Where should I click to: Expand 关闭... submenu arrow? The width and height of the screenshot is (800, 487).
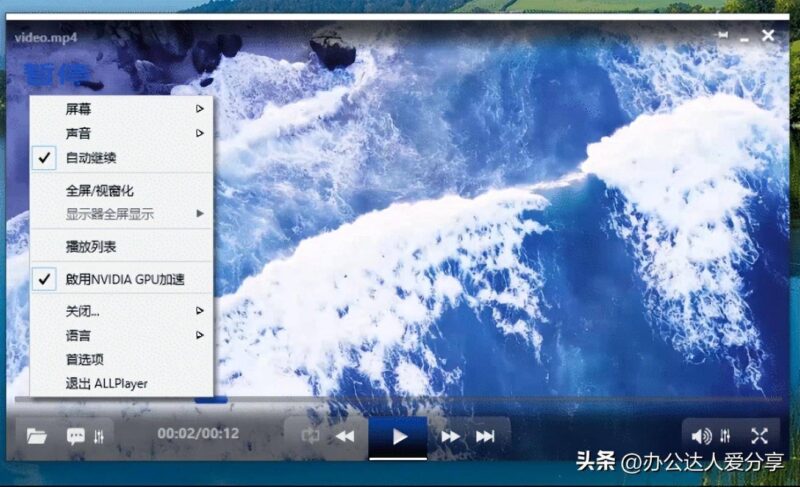point(200,311)
